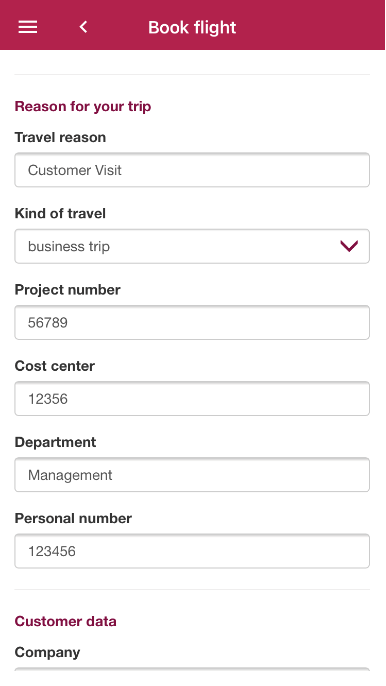
Task: Click the Project number label
Action: [67, 290]
